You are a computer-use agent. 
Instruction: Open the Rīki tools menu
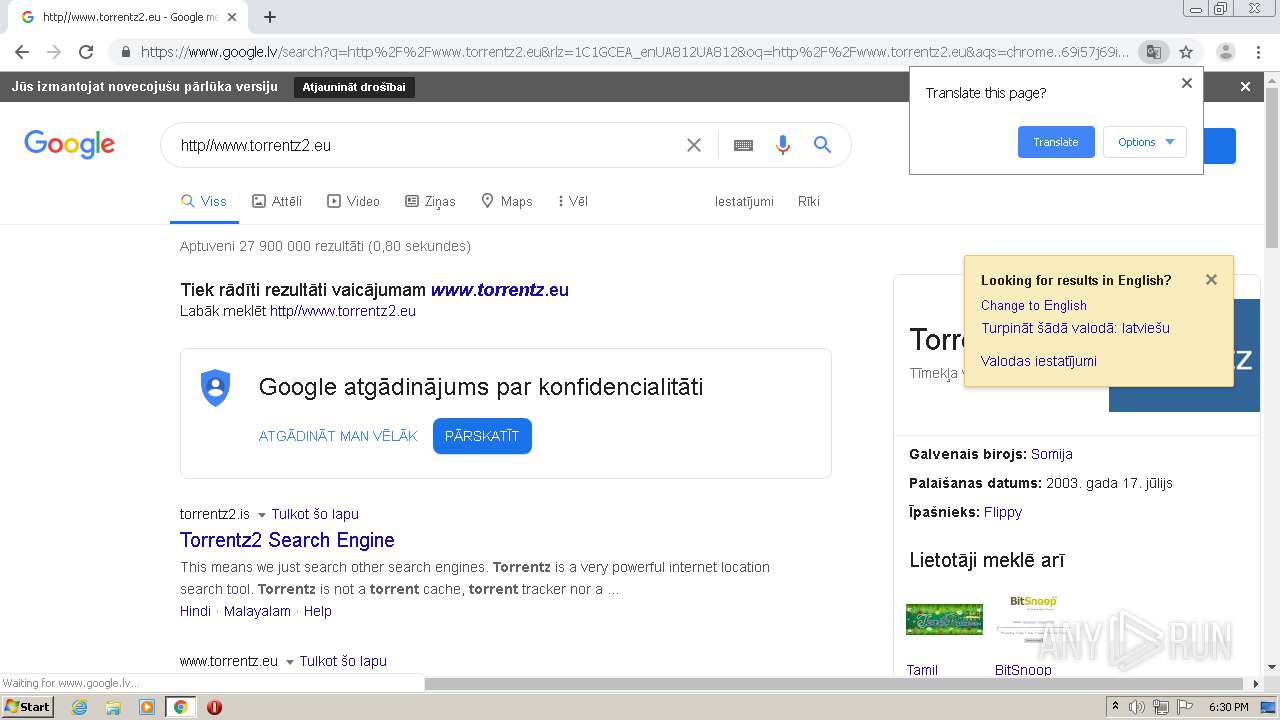coord(809,201)
